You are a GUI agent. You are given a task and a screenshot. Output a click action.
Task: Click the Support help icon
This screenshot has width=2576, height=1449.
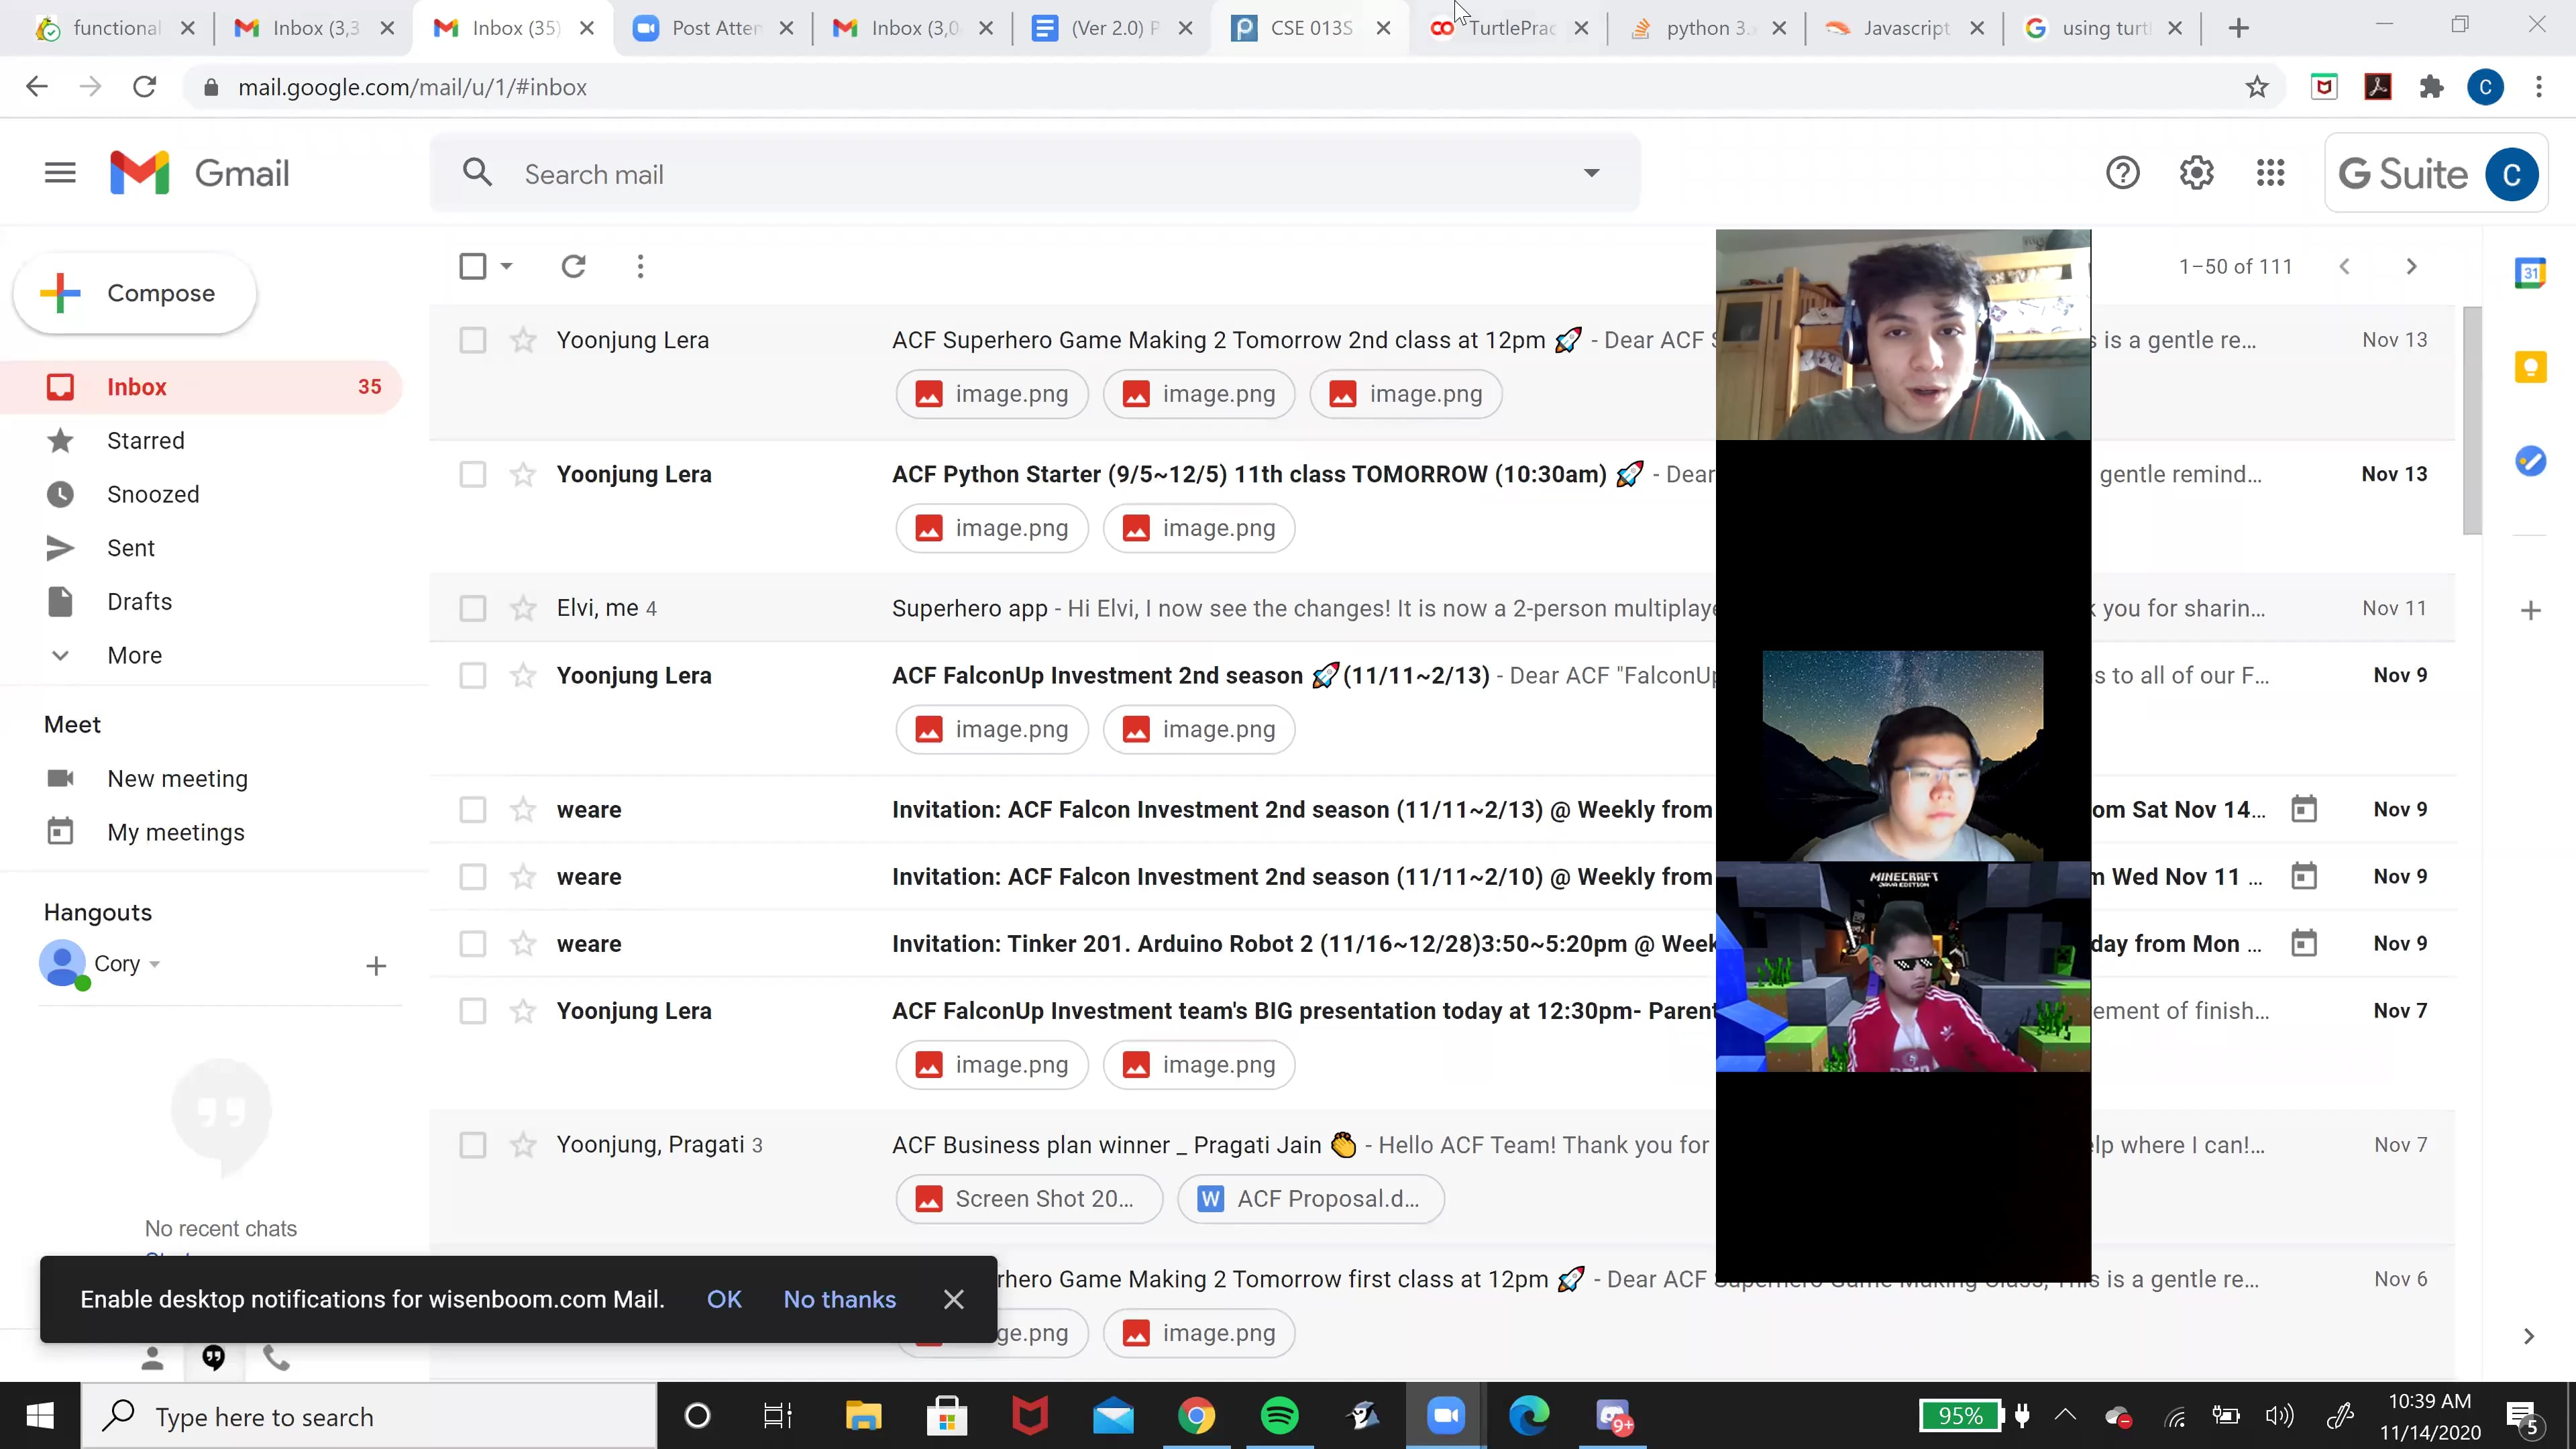[x=2122, y=173]
